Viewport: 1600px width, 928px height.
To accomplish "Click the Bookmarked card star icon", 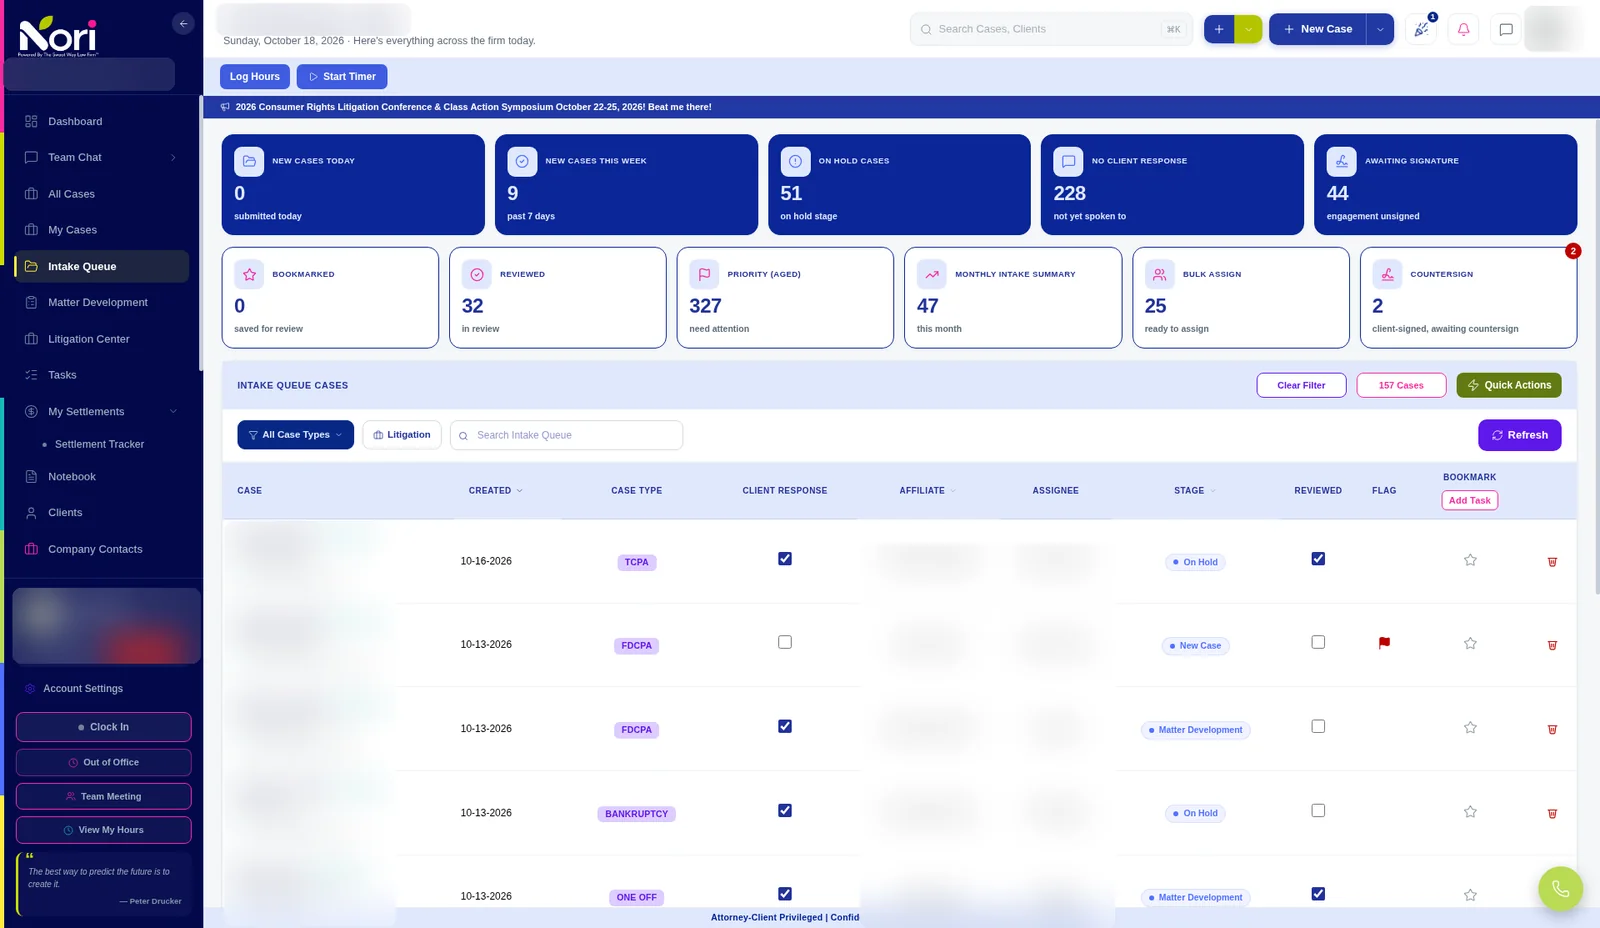I will (249, 274).
